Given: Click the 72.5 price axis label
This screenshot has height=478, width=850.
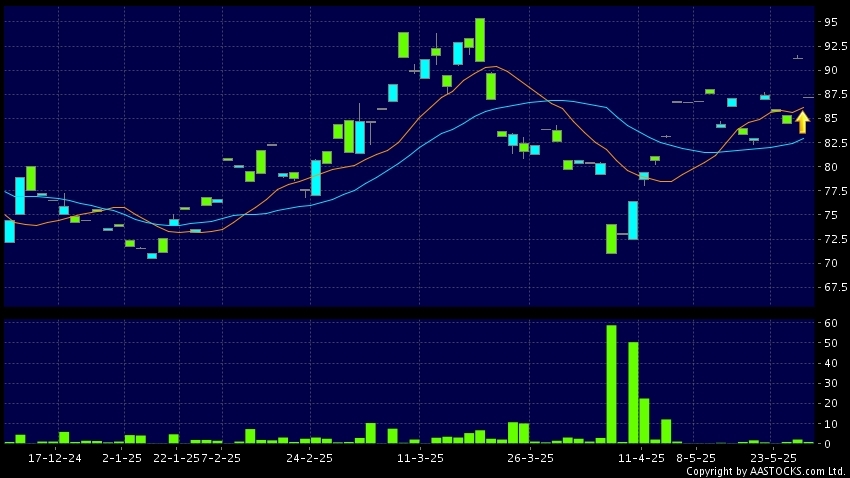Looking at the screenshot, I should pos(836,239).
